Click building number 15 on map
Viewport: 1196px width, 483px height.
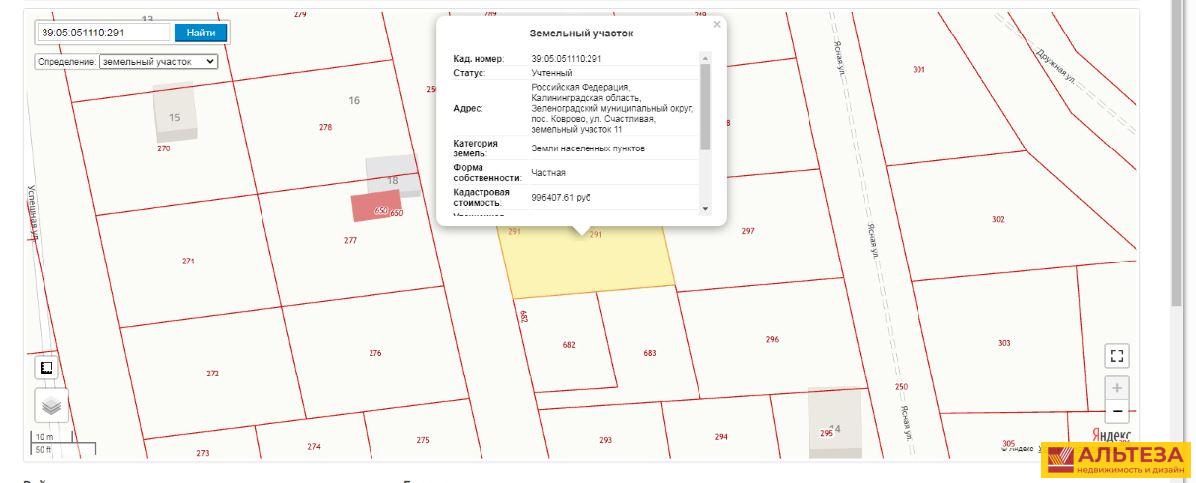click(x=175, y=113)
